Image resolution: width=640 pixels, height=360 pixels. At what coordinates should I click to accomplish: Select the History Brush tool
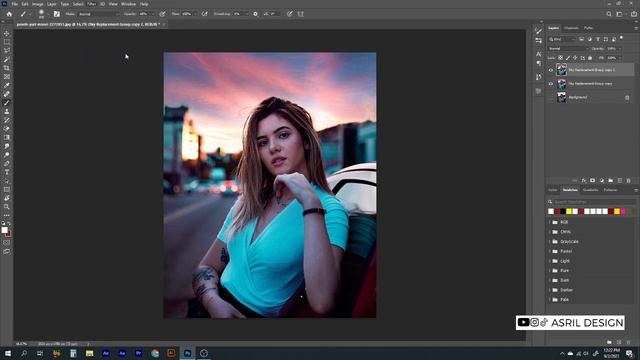pos(7,120)
